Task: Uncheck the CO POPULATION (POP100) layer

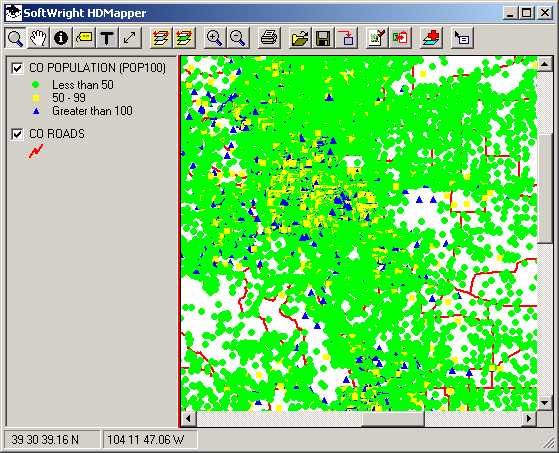Action: (17, 68)
